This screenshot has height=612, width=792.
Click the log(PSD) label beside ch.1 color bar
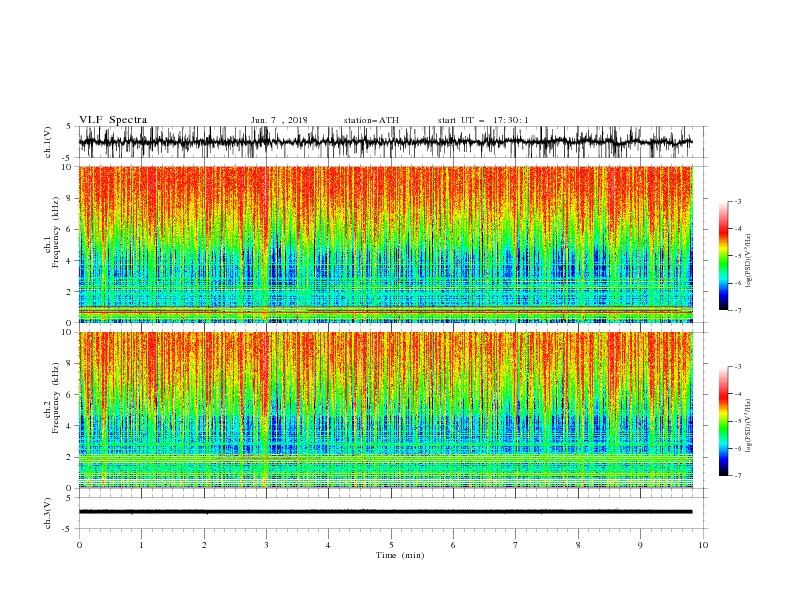[x=749, y=261]
